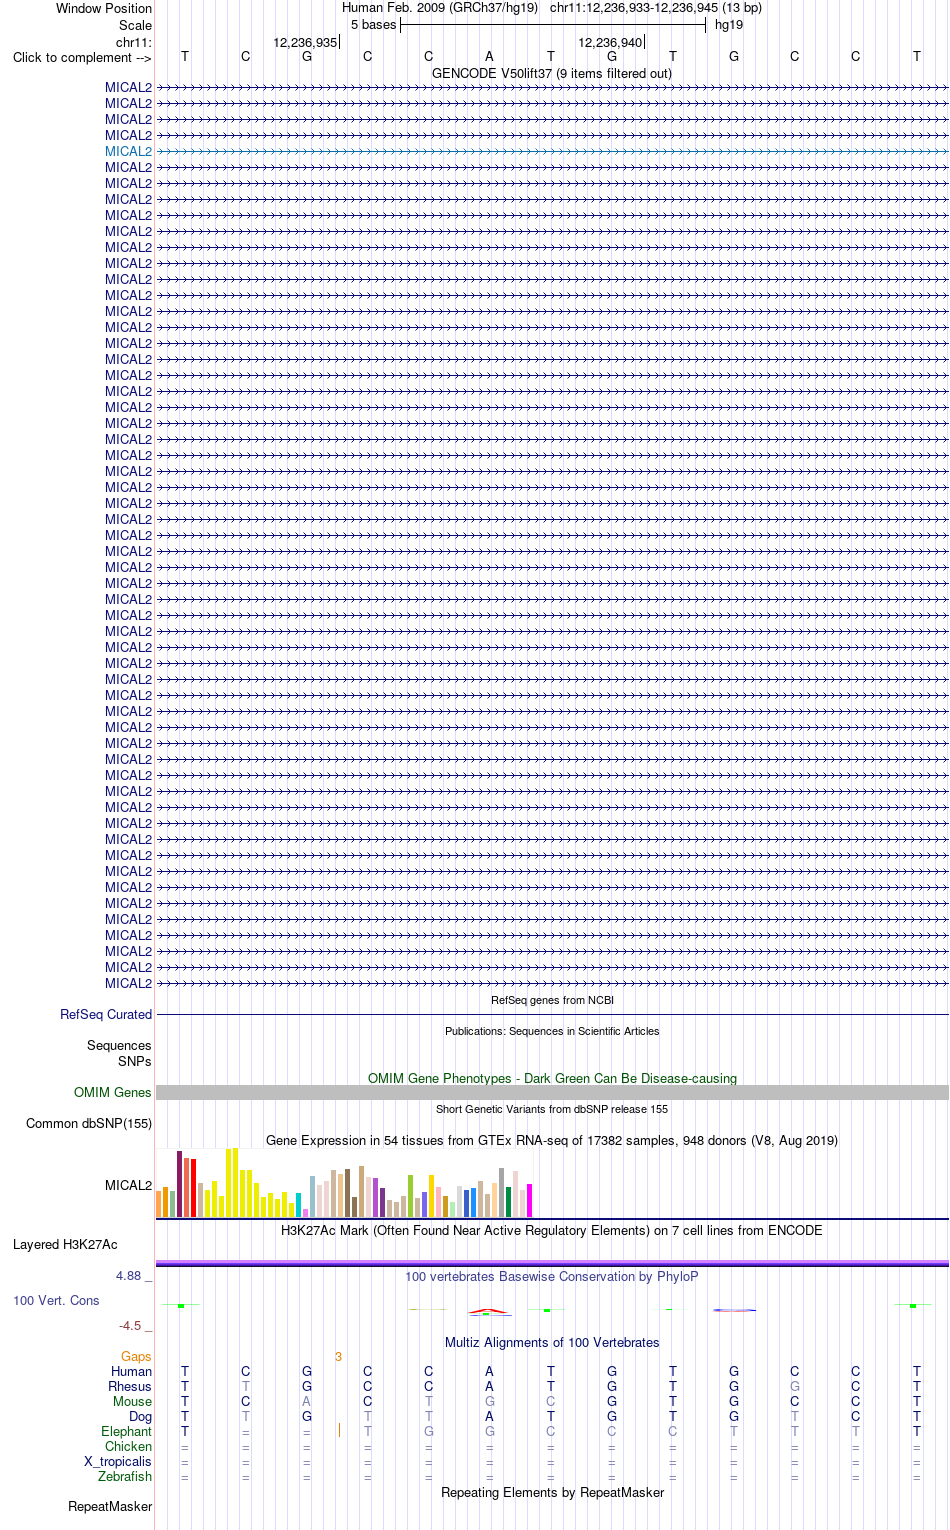Click the Elephant alignment row label
The image size is (950, 1530).
point(126,1431)
